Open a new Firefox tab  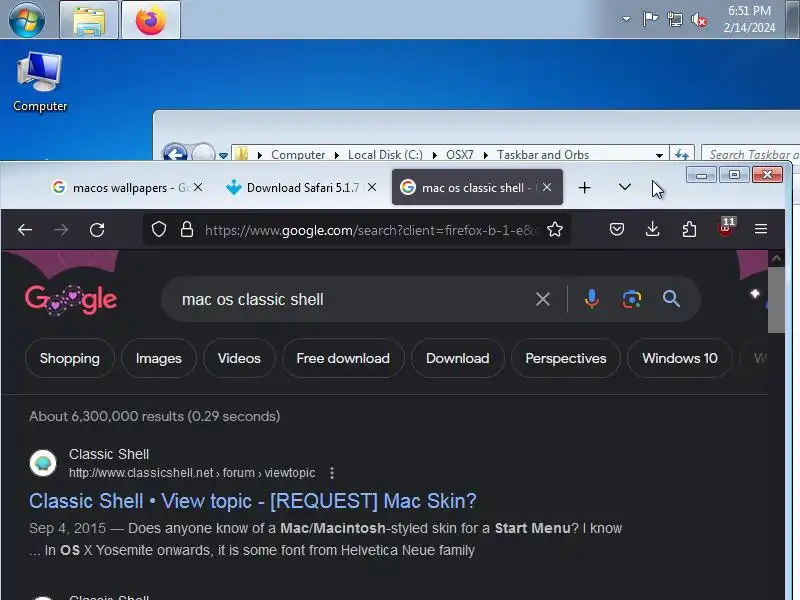(x=584, y=188)
